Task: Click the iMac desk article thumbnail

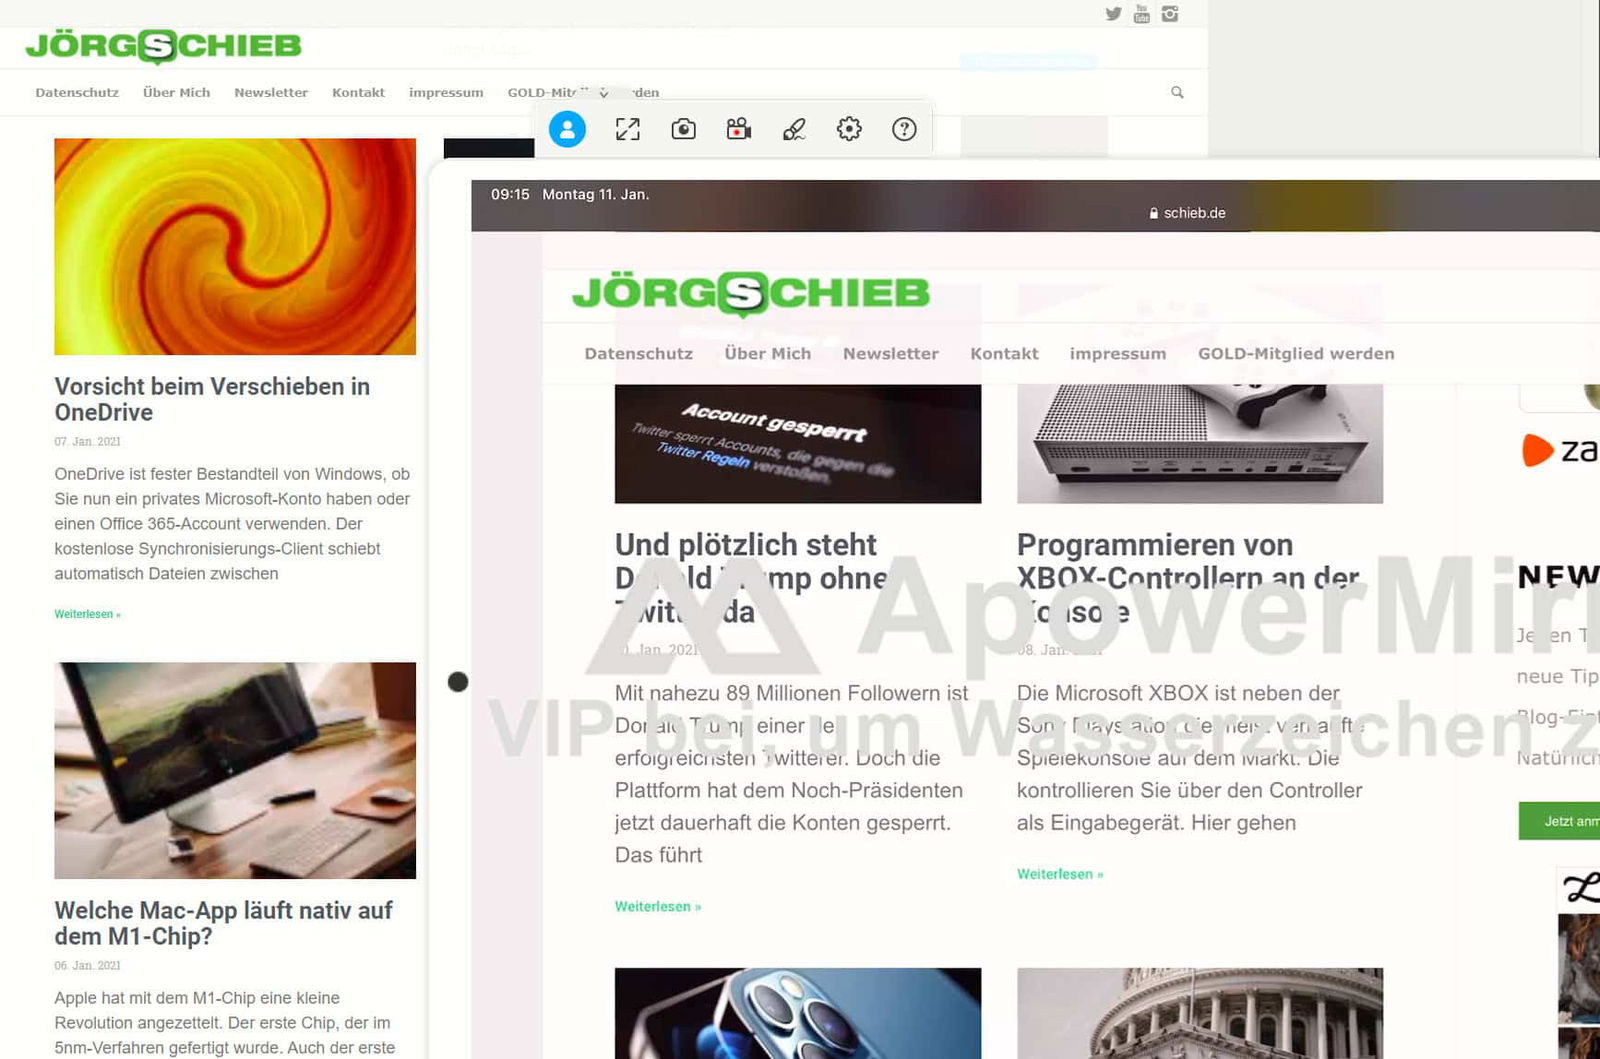Action: (x=235, y=770)
